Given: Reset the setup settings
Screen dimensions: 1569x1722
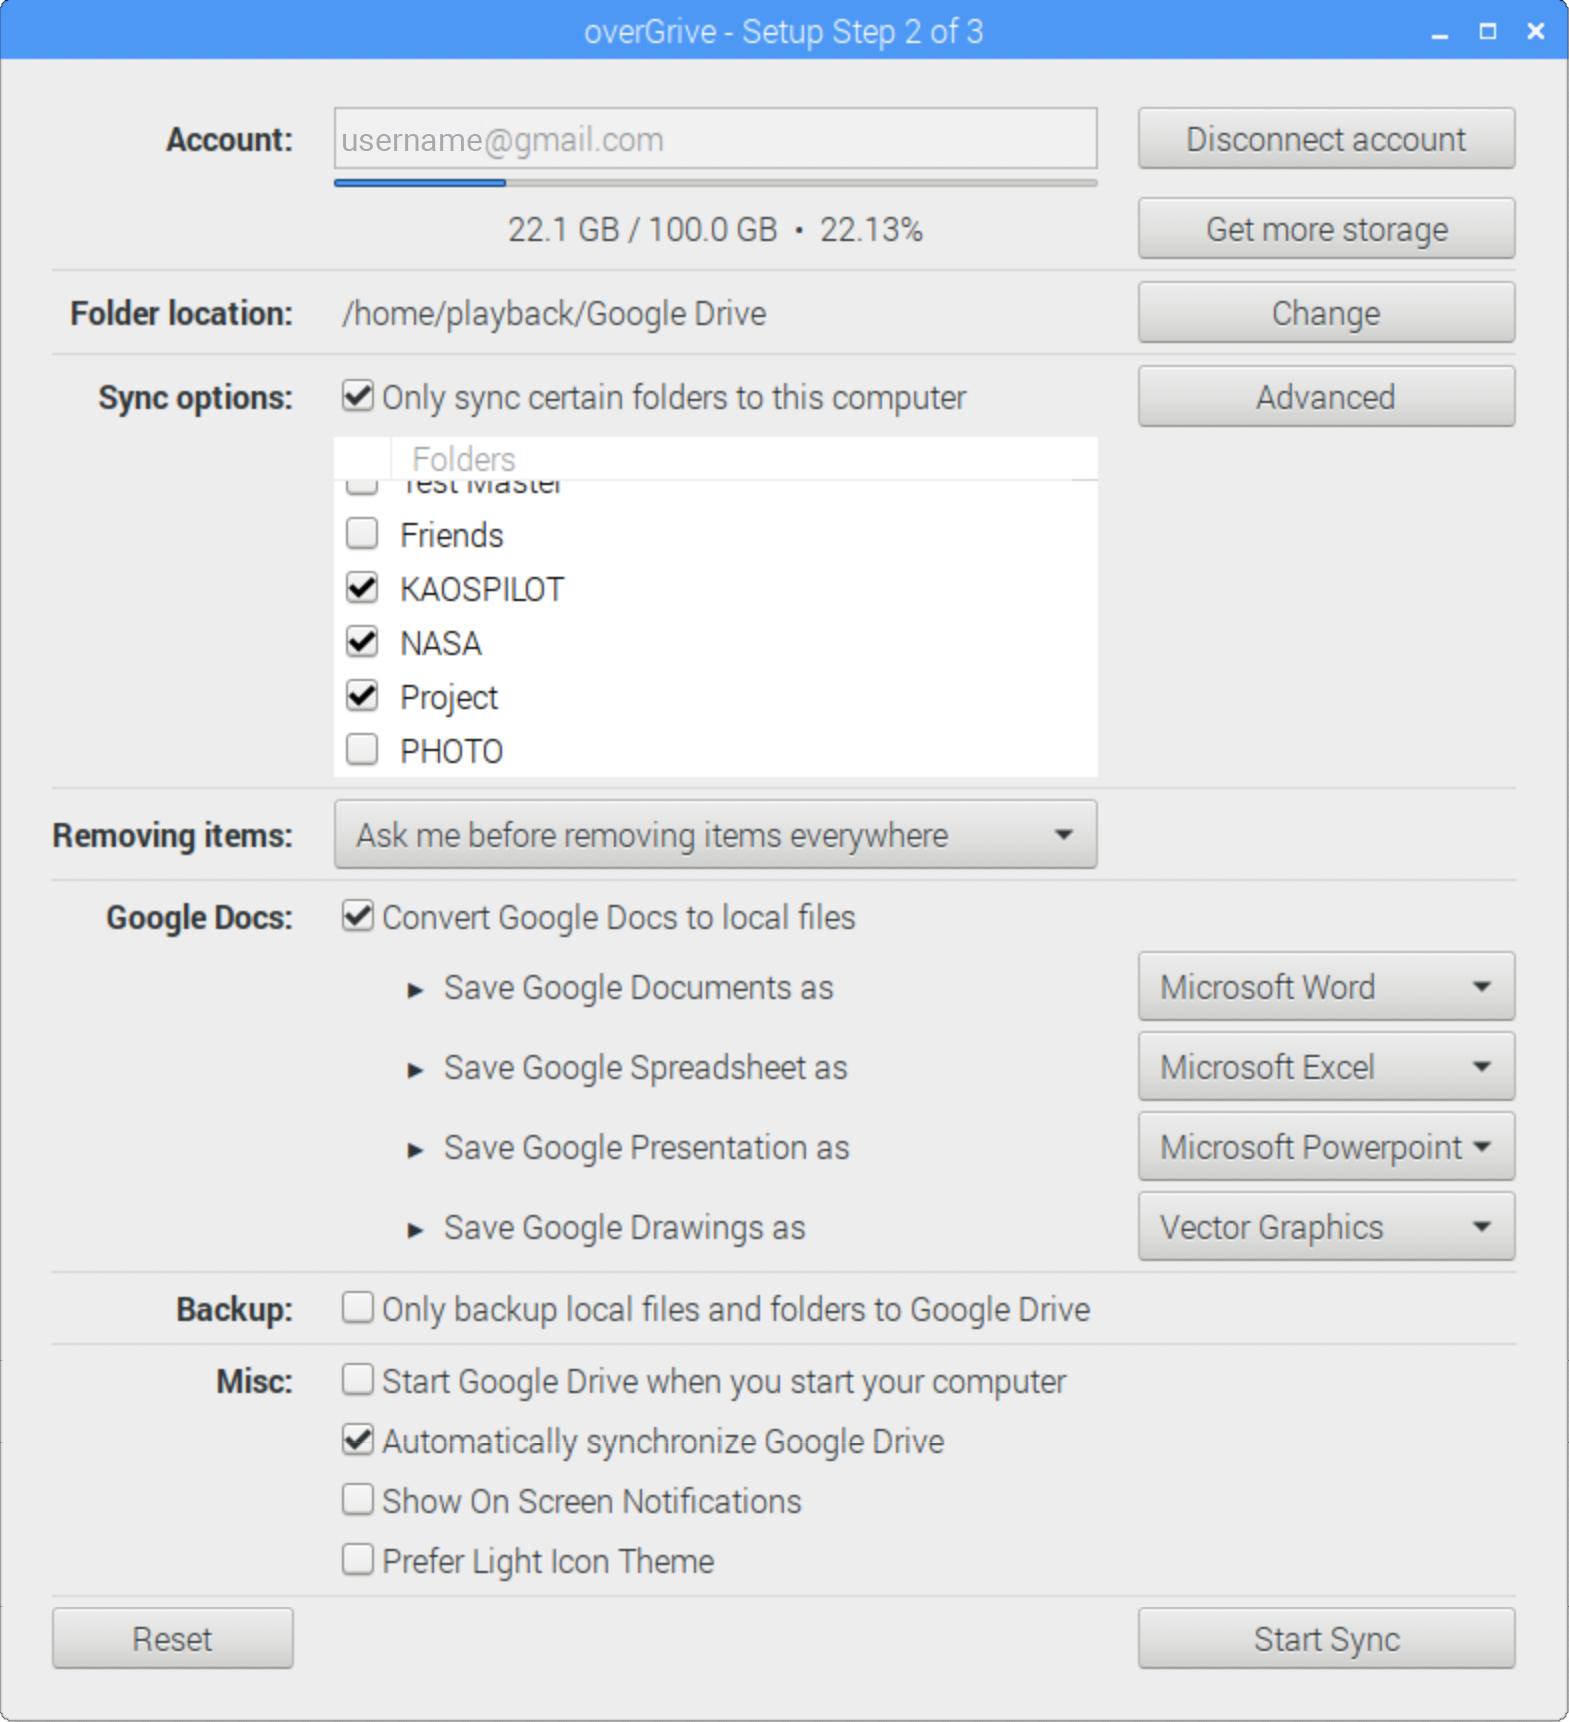Looking at the screenshot, I should point(172,1639).
